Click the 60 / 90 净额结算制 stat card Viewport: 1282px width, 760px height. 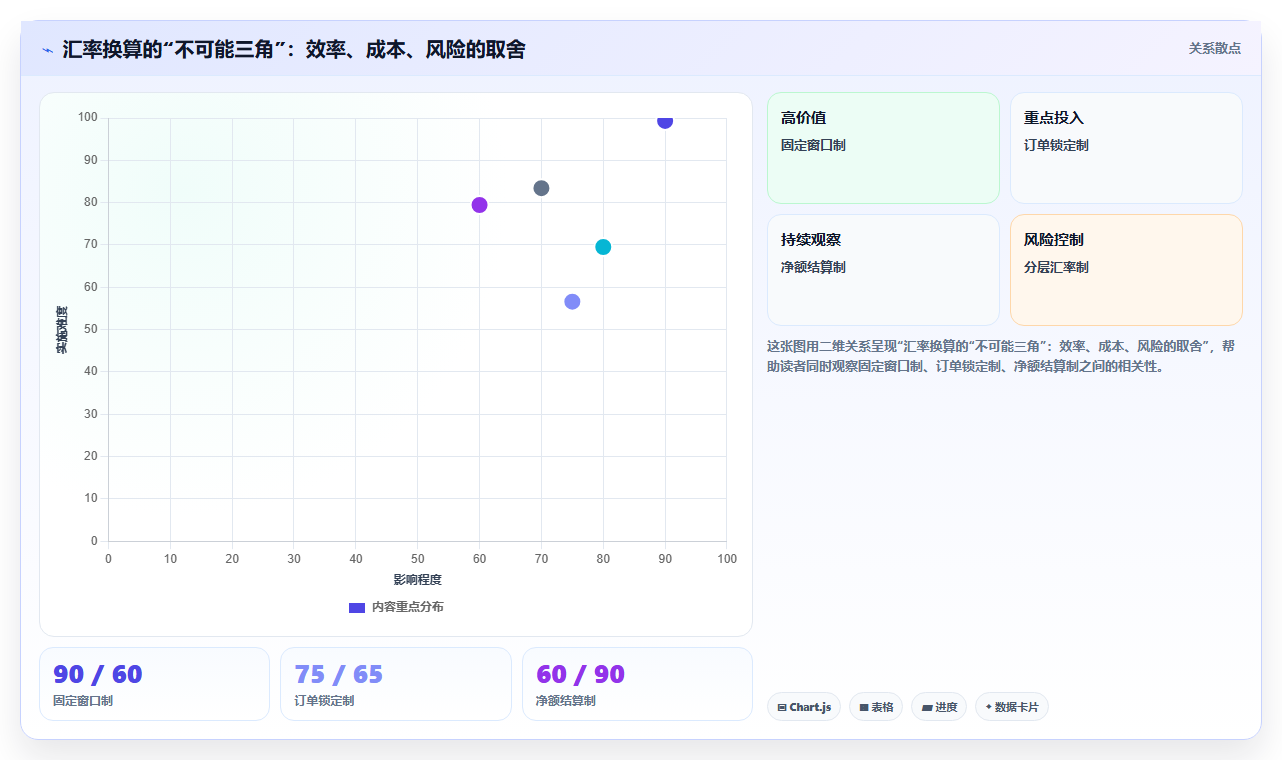click(637, 684)
